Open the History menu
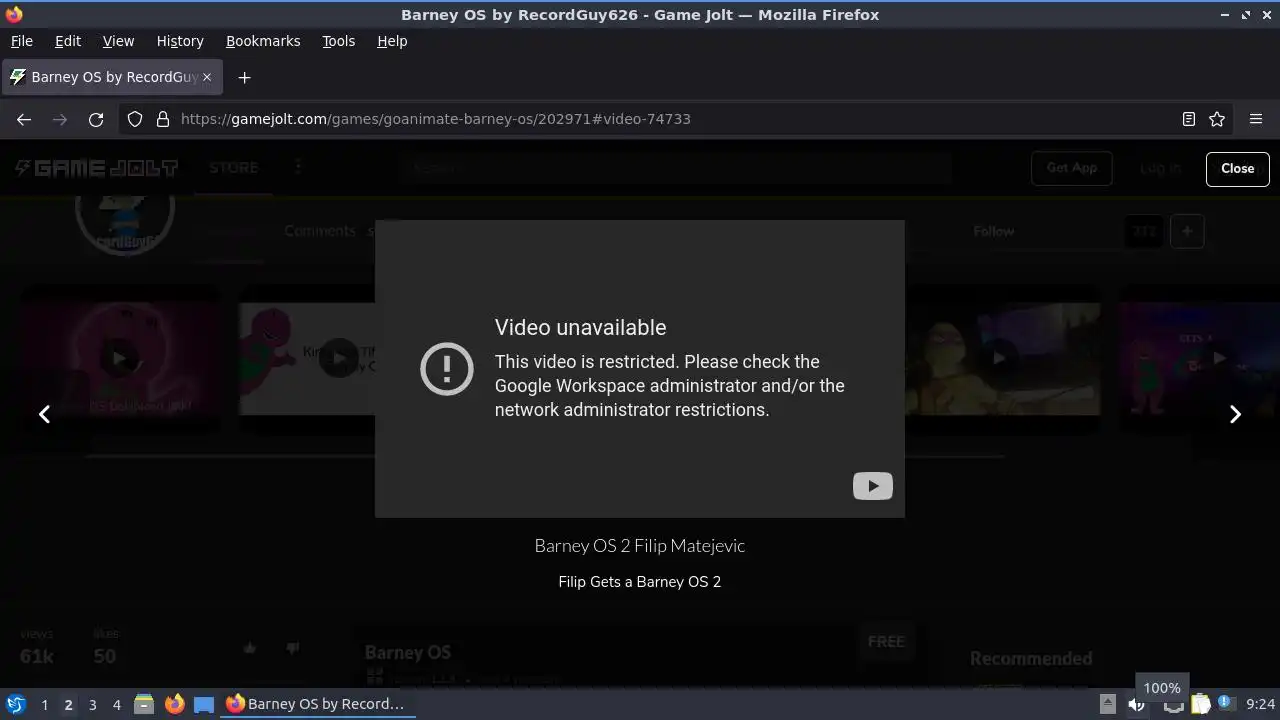1280x720 pixels. (180, 41)
